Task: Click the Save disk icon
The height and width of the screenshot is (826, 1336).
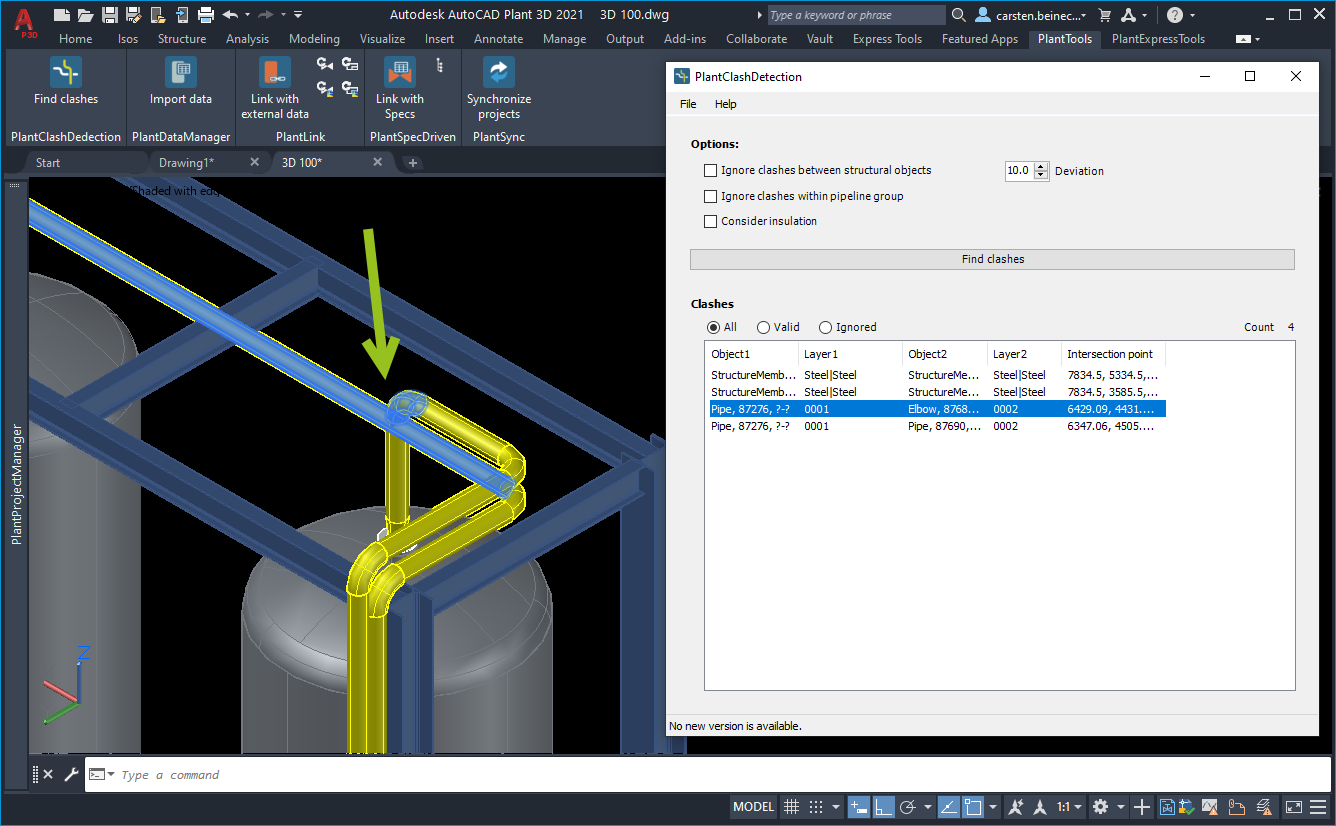Action: coord(110,15)
